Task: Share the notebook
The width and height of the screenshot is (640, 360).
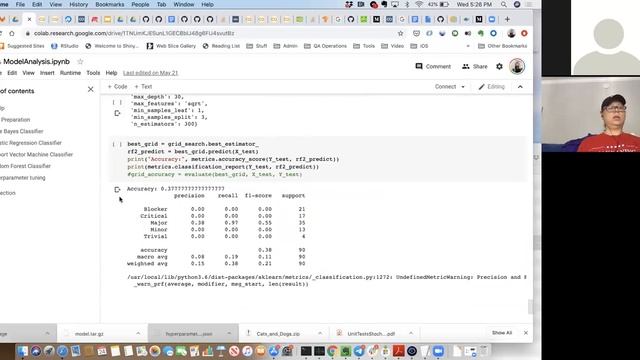Action: coord(475,66)
